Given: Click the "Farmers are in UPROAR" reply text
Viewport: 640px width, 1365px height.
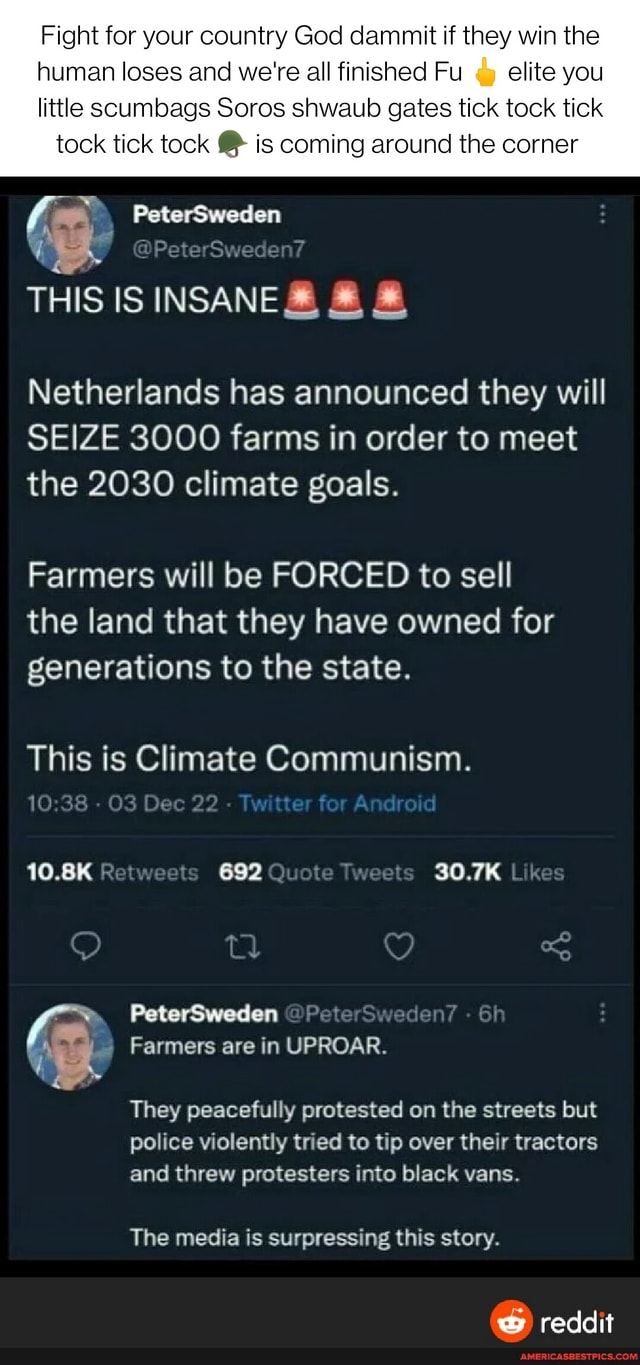Looking at the screenshot, I should click(252, 1047).
